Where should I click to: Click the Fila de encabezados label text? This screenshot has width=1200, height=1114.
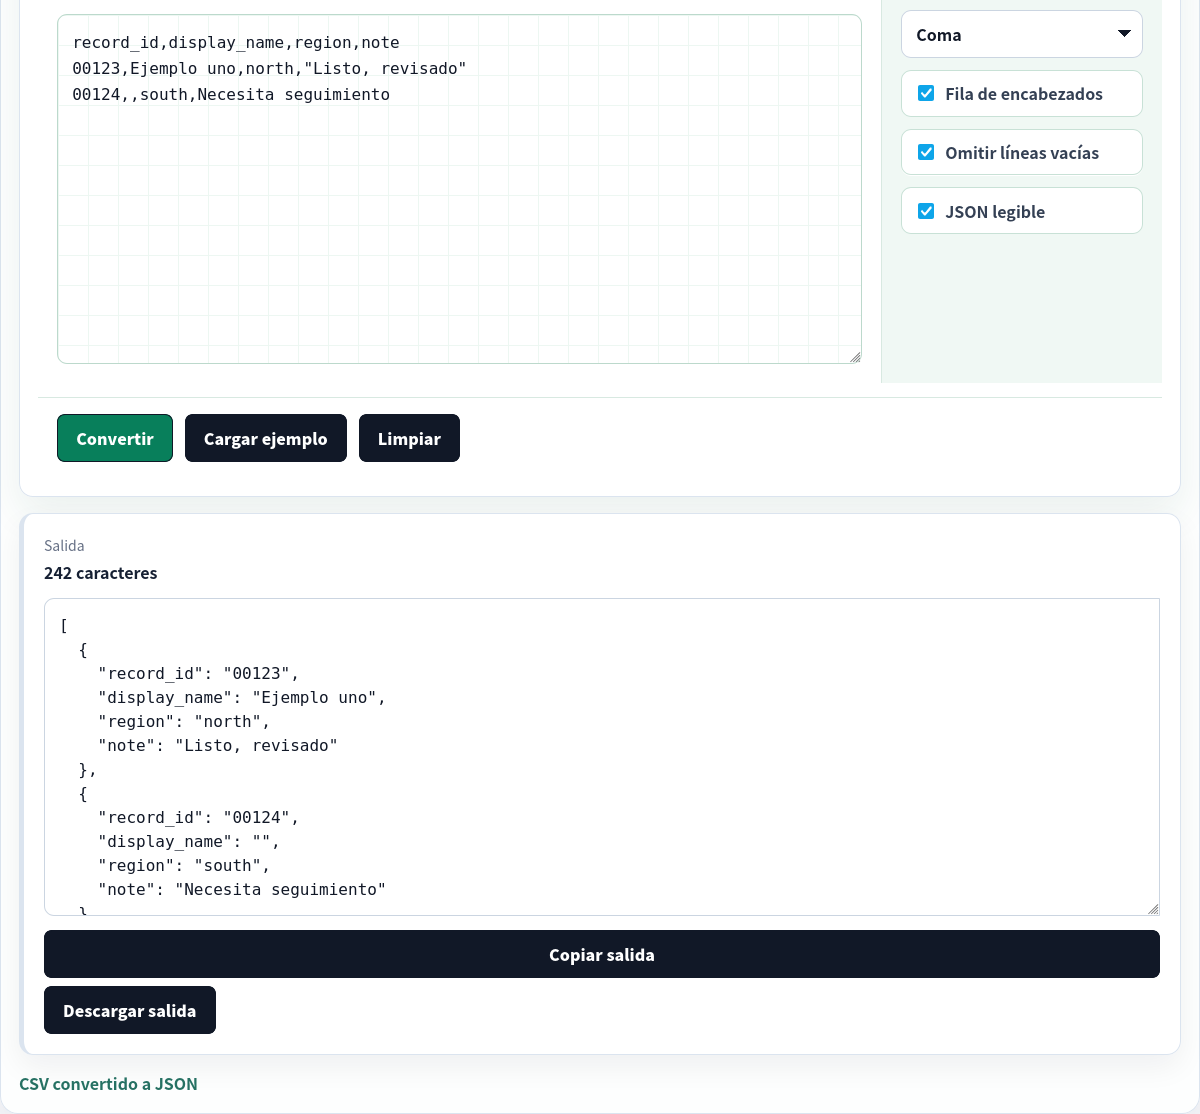pyautogui.click(x=1024, y=94)
